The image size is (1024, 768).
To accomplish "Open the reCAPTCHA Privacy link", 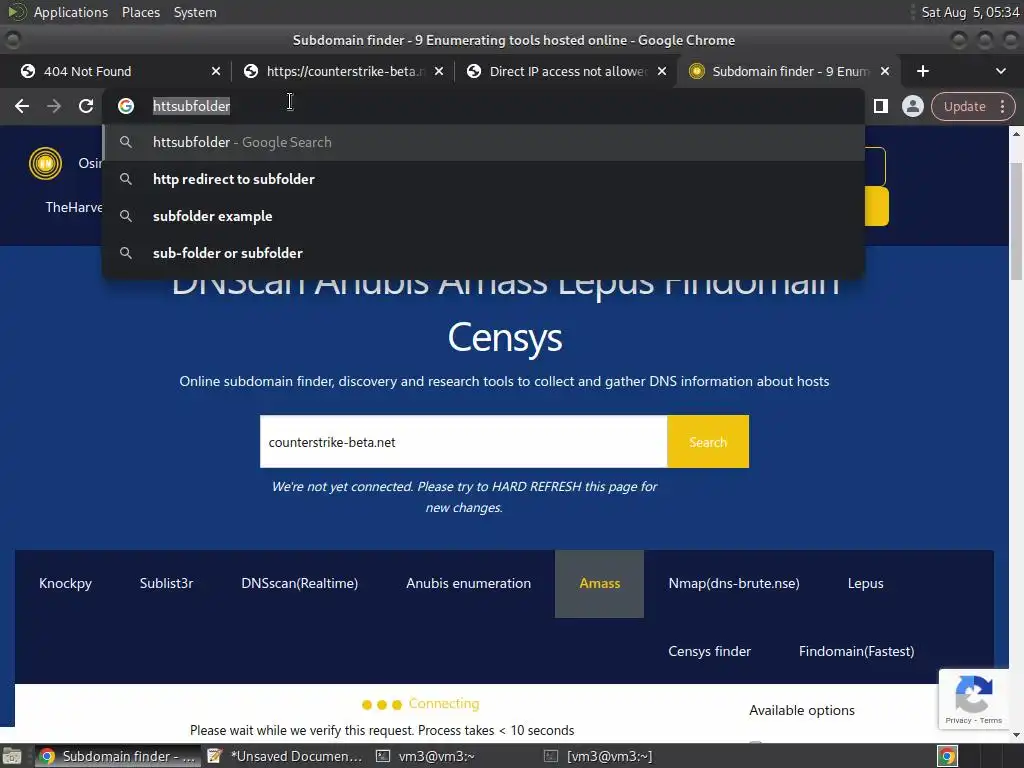I will click(x=958, y=720).
